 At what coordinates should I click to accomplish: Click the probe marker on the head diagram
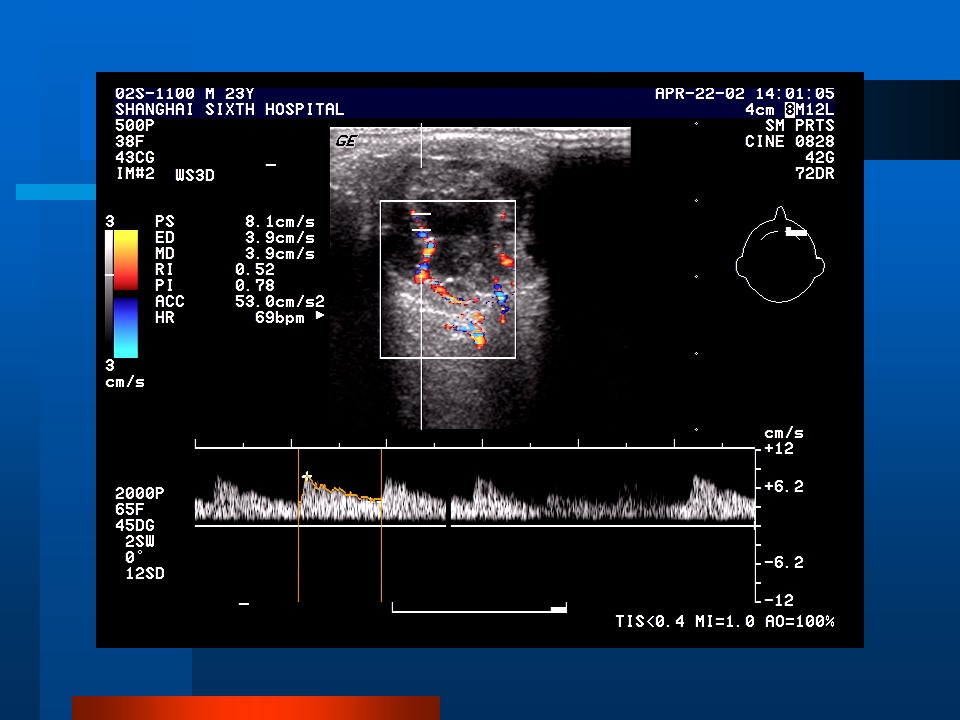(x=796, y=232)
